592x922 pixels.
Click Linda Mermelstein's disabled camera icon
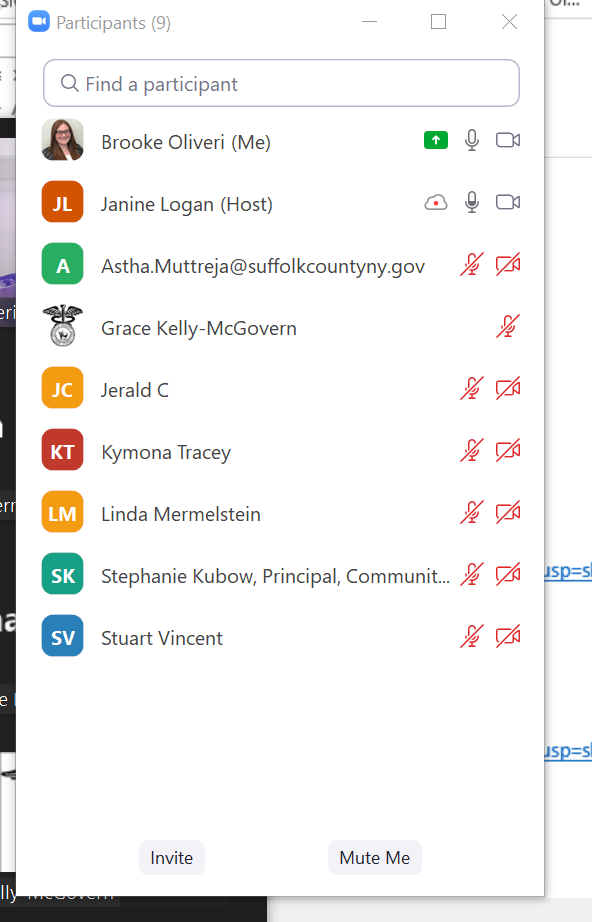(508, 513)
